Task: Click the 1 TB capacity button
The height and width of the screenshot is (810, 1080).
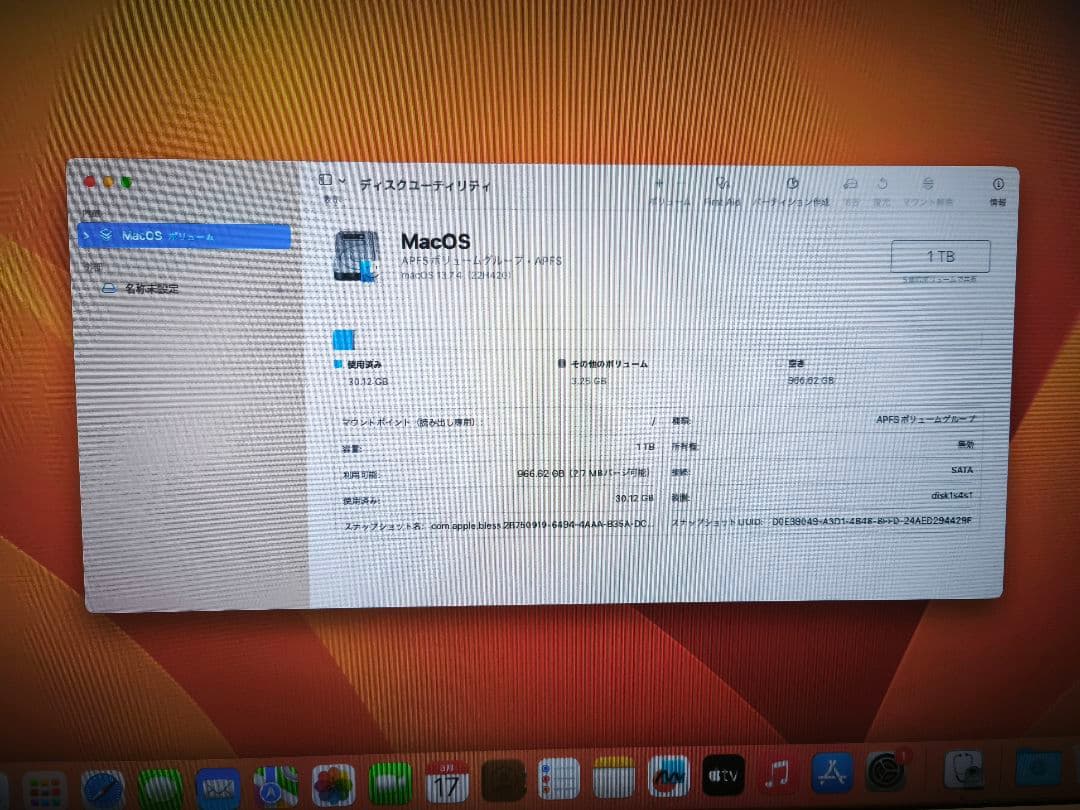Action: tap(940, 256)
